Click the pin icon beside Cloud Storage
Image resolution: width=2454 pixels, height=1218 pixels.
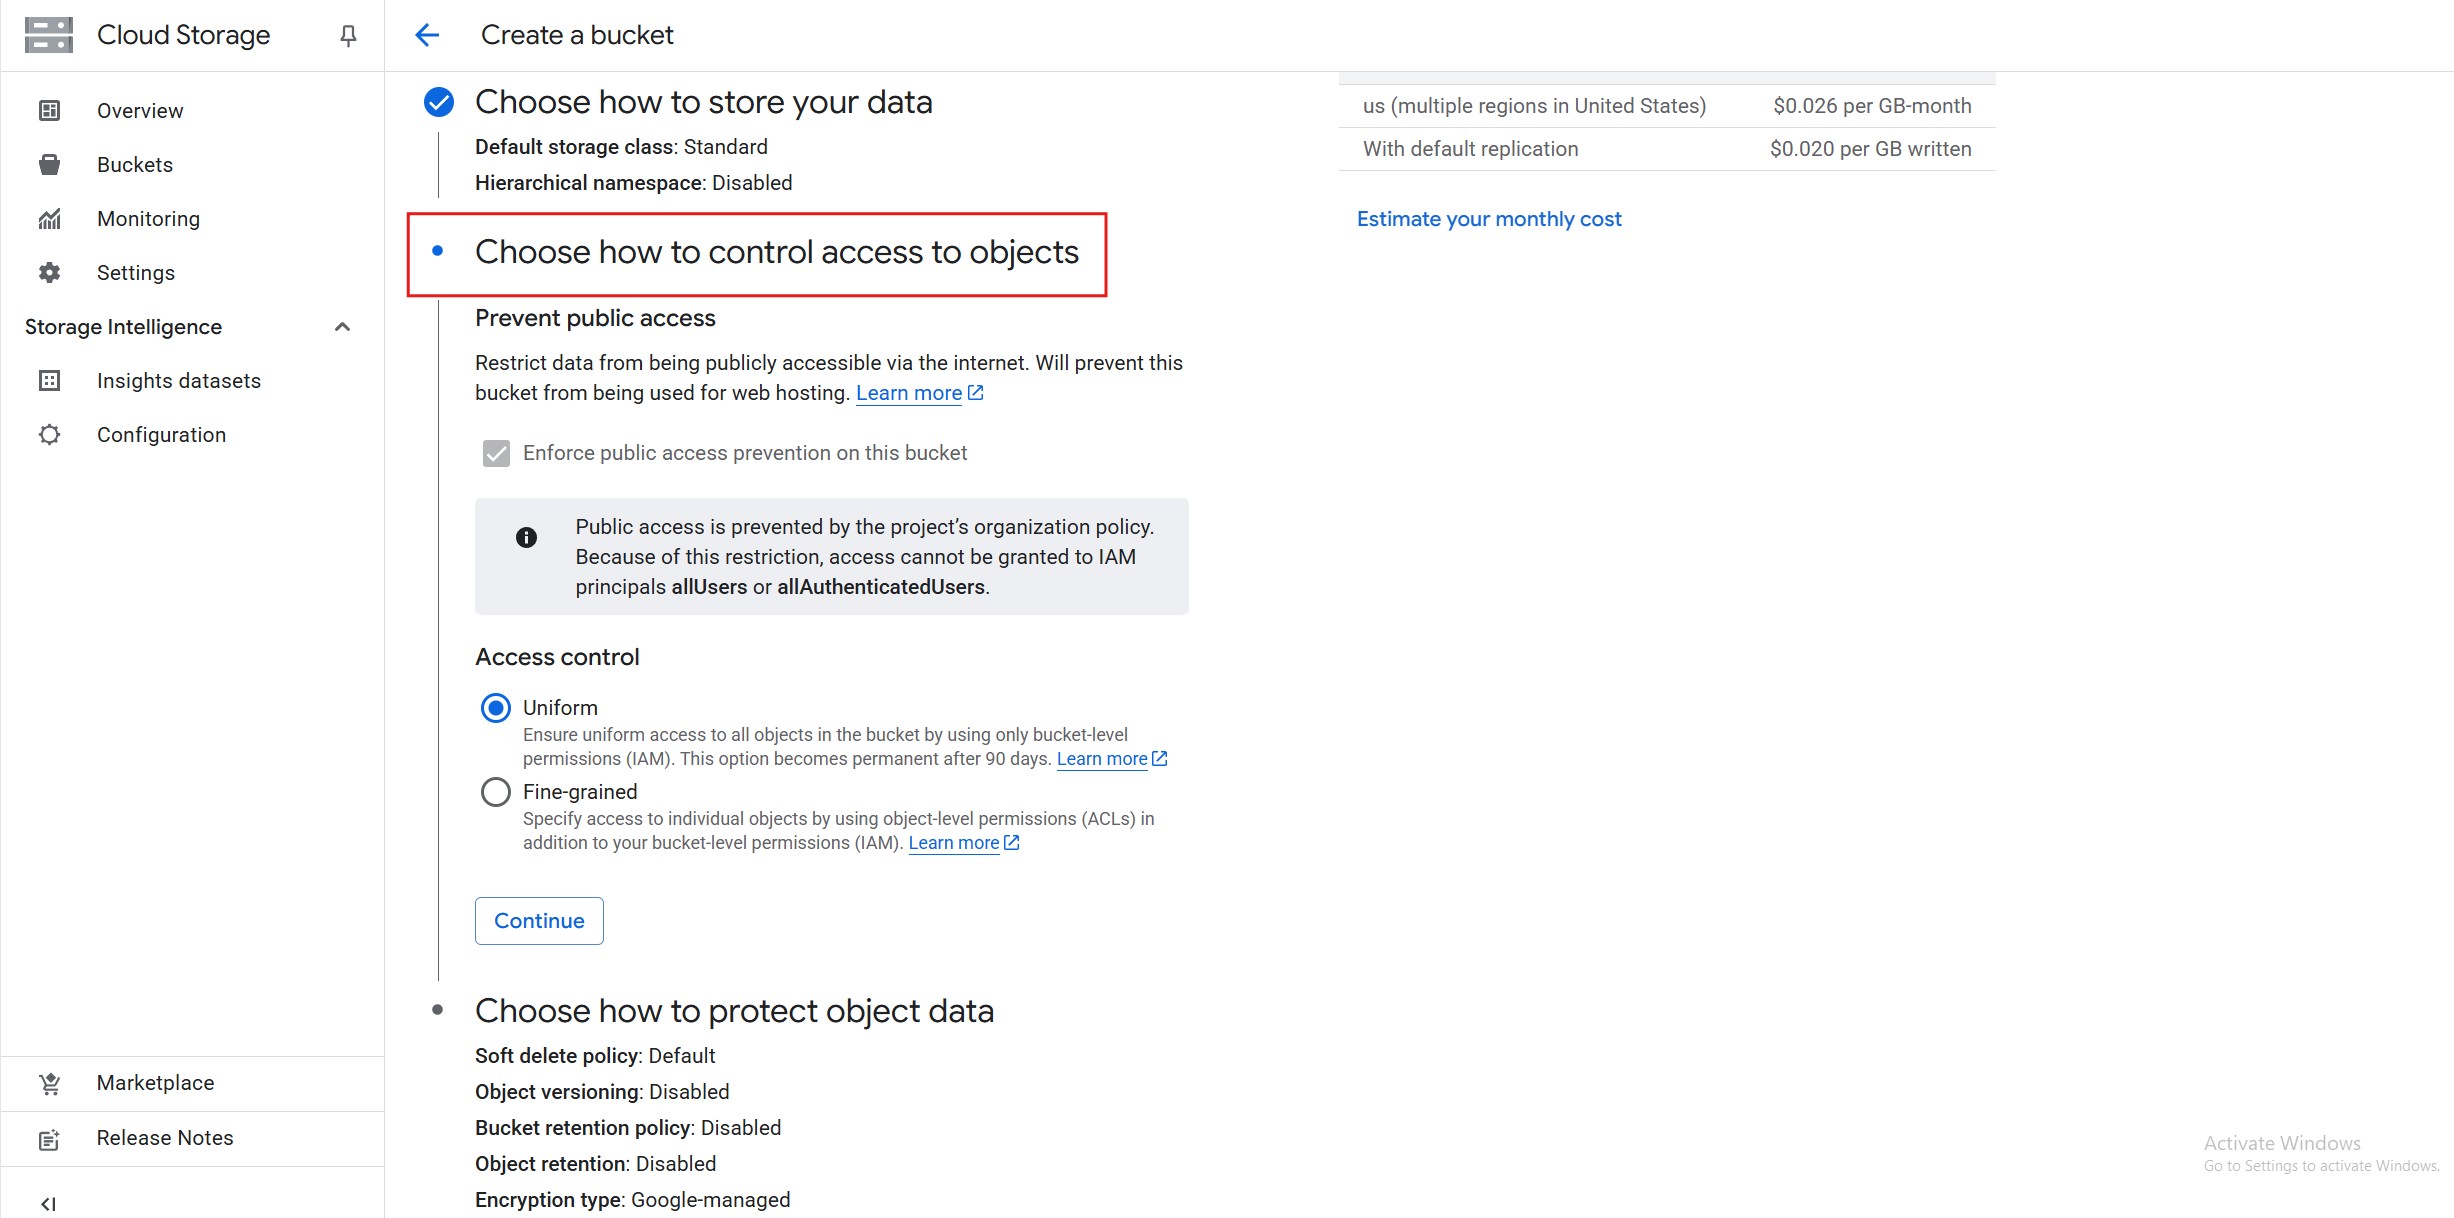click(348, 36)
